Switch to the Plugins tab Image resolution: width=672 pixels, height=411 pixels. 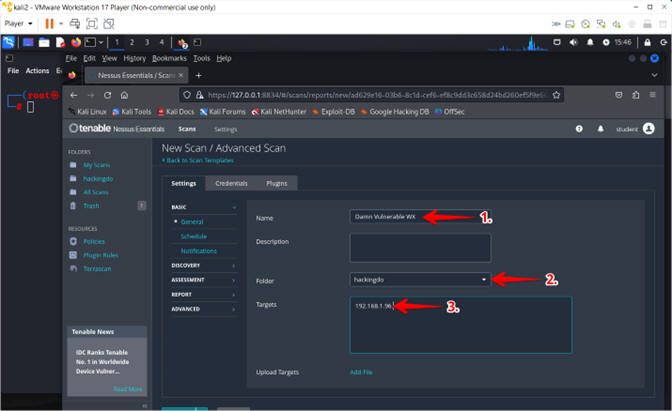[x=276, y=183]
